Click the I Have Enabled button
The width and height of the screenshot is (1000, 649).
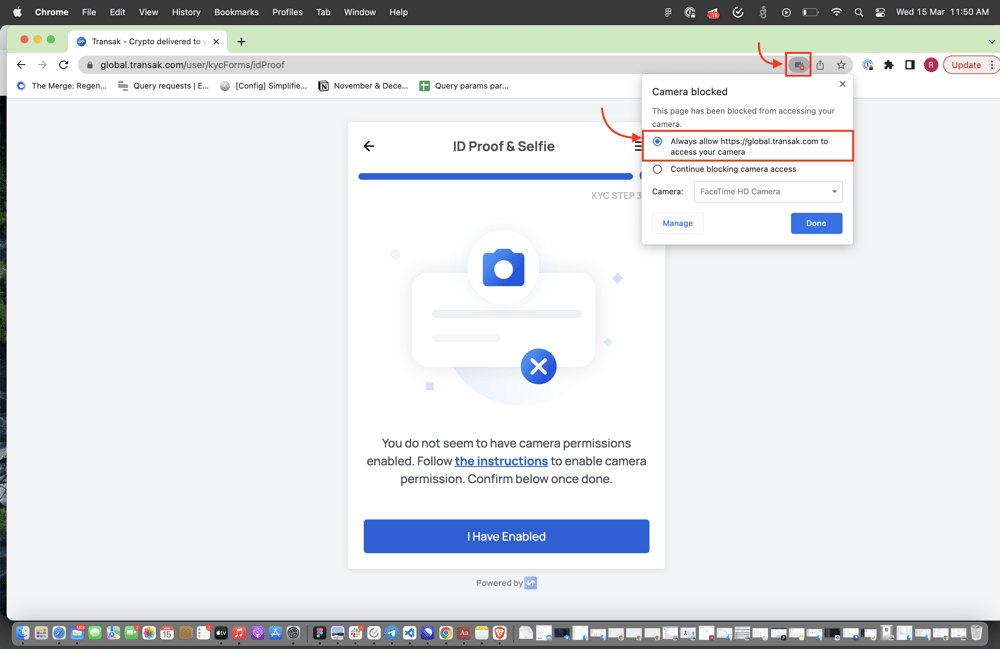506,536
